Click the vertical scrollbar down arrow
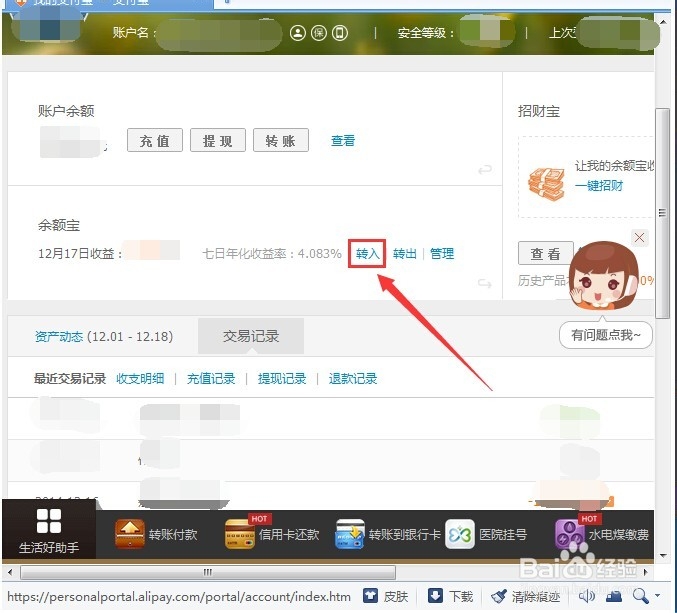 point(662,556)
